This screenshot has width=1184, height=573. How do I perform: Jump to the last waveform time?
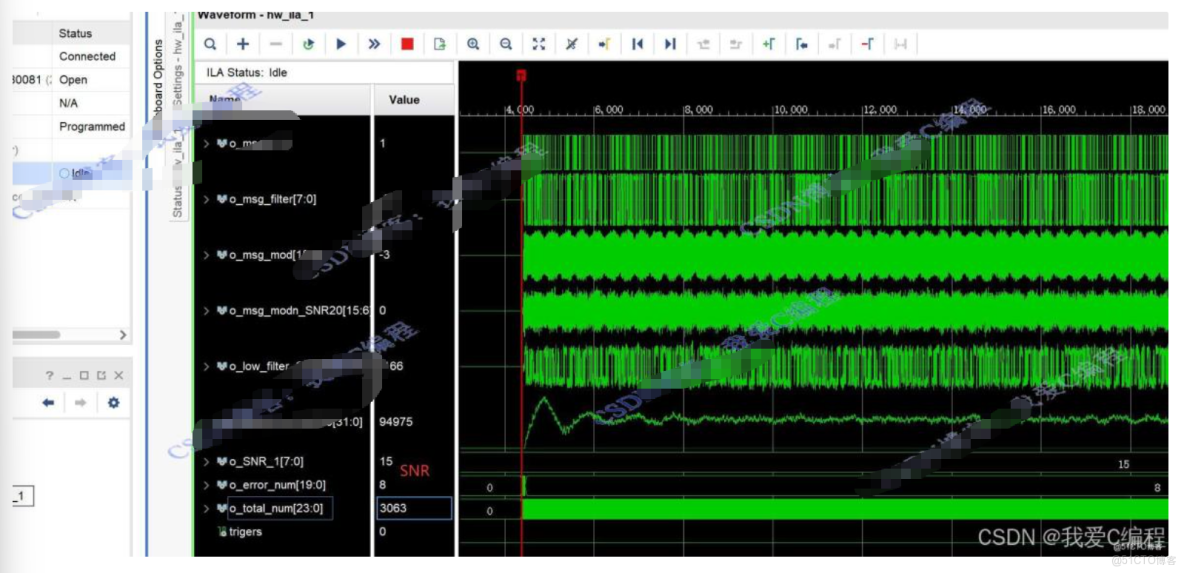click(x=670, y=44)
